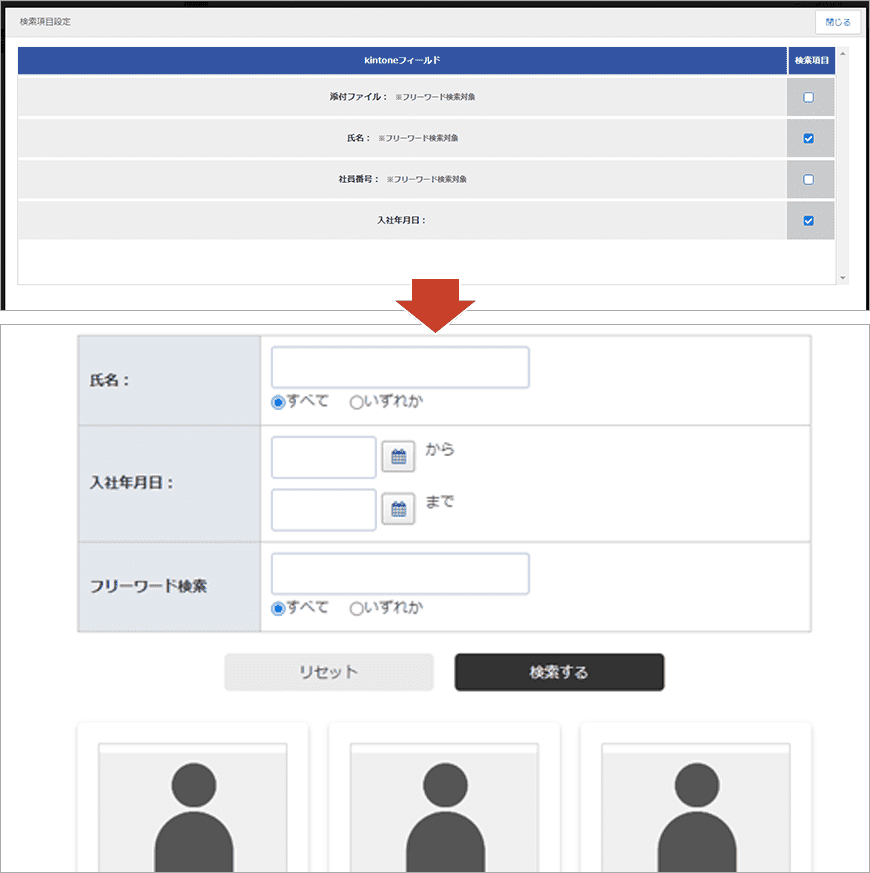870x873 pixels.
Task: Focus the 入社年月日 start date input
Action: pos(323,458)
